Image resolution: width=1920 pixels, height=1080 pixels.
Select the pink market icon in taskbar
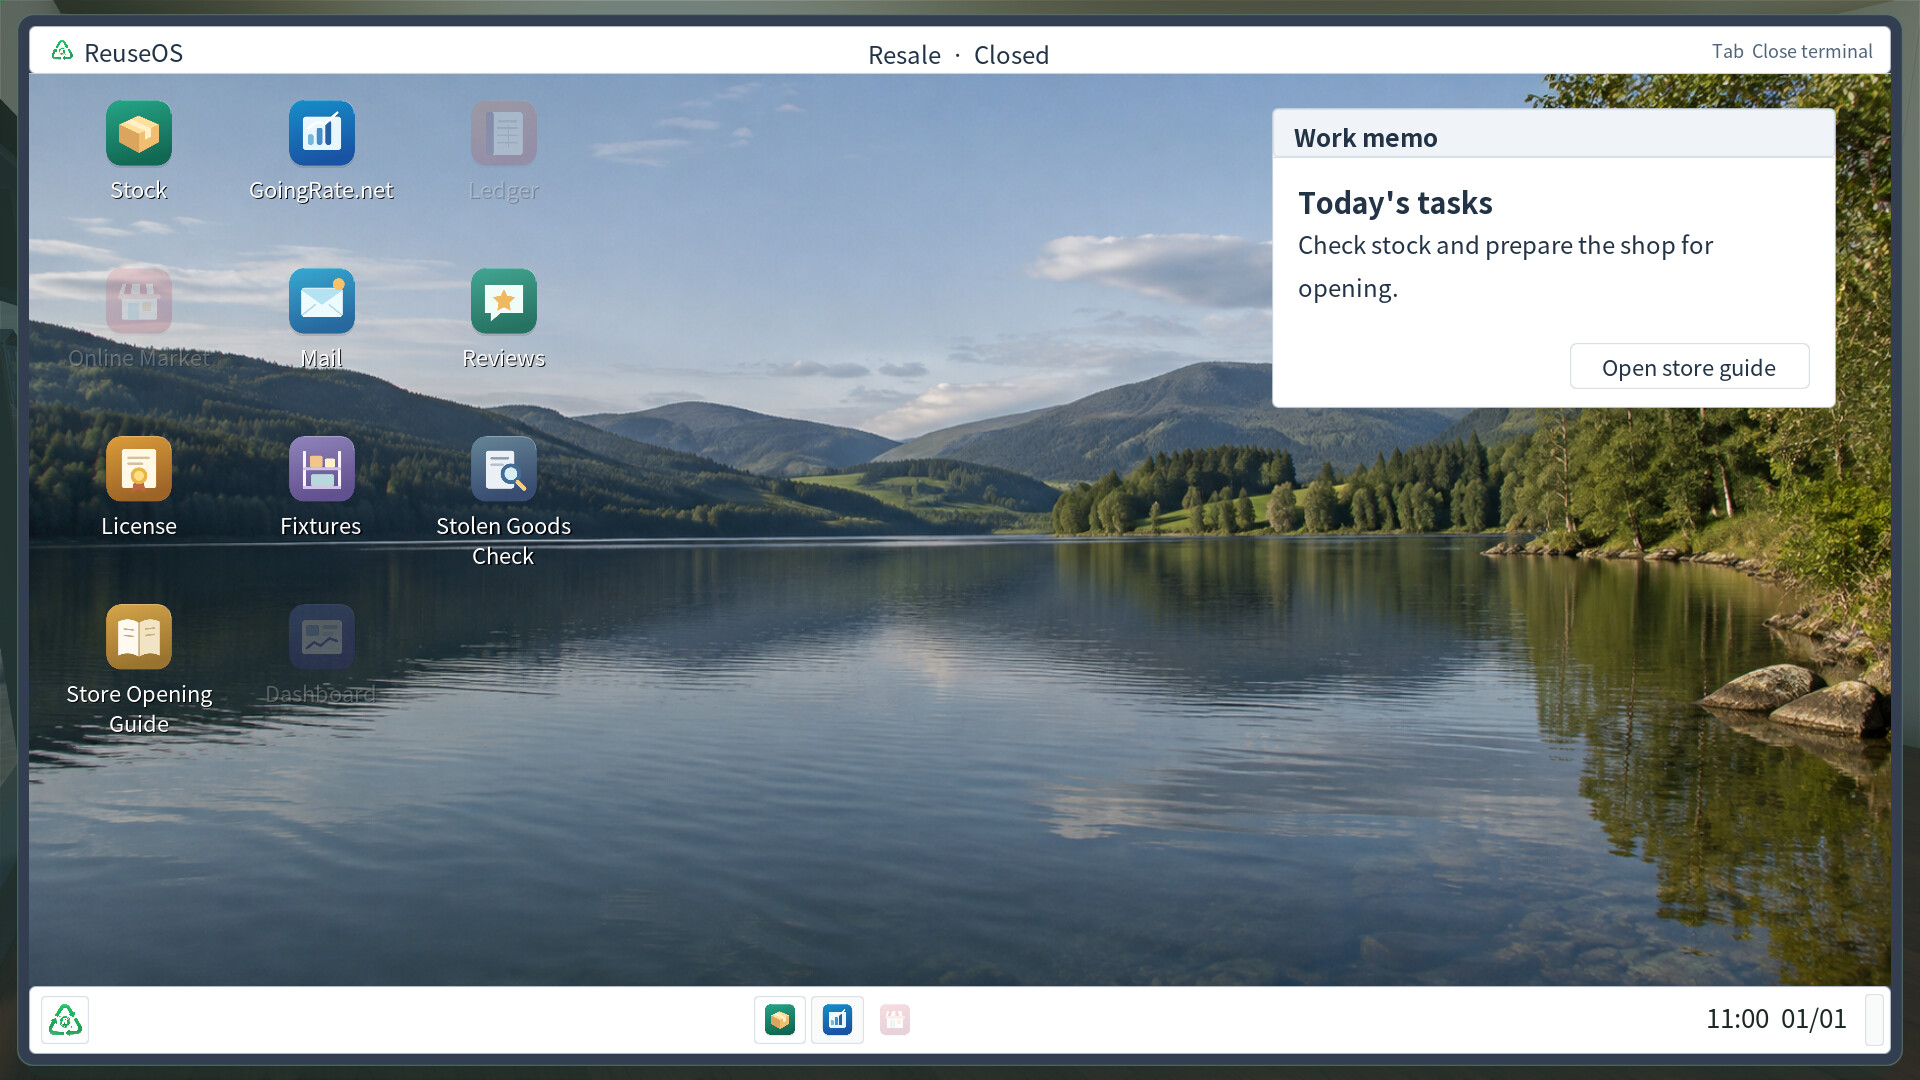tap(895, 1020)
